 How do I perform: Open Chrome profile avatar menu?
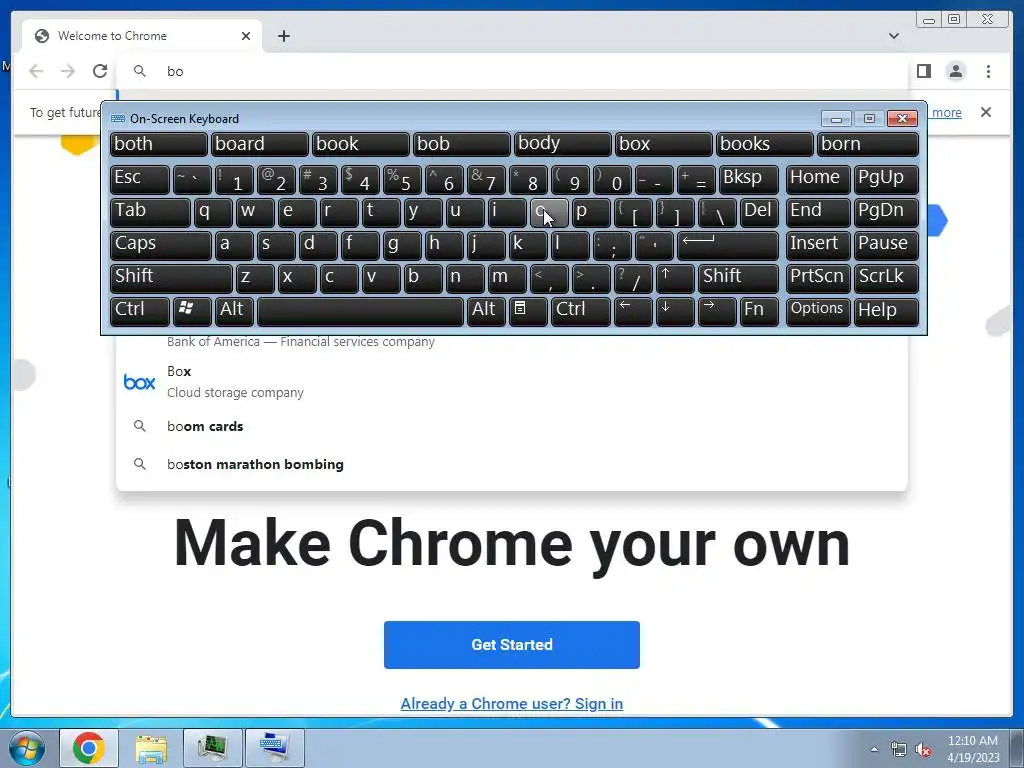955,71
